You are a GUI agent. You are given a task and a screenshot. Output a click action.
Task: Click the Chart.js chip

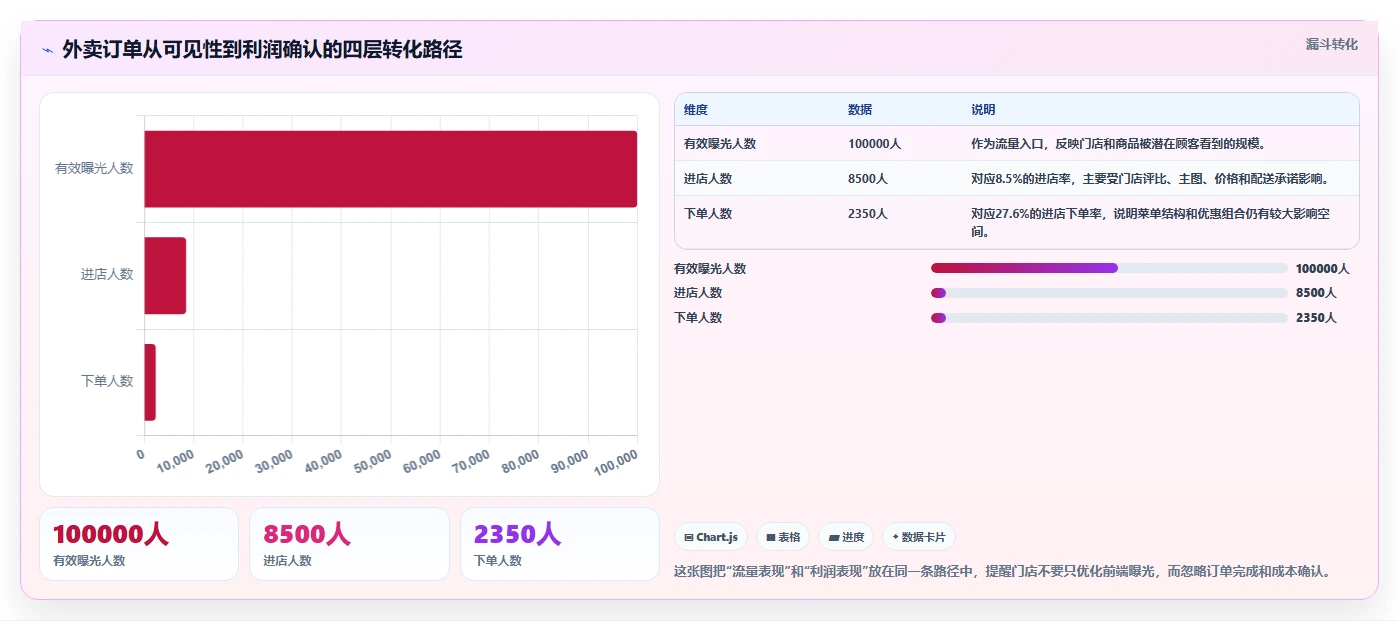[711, 537]
